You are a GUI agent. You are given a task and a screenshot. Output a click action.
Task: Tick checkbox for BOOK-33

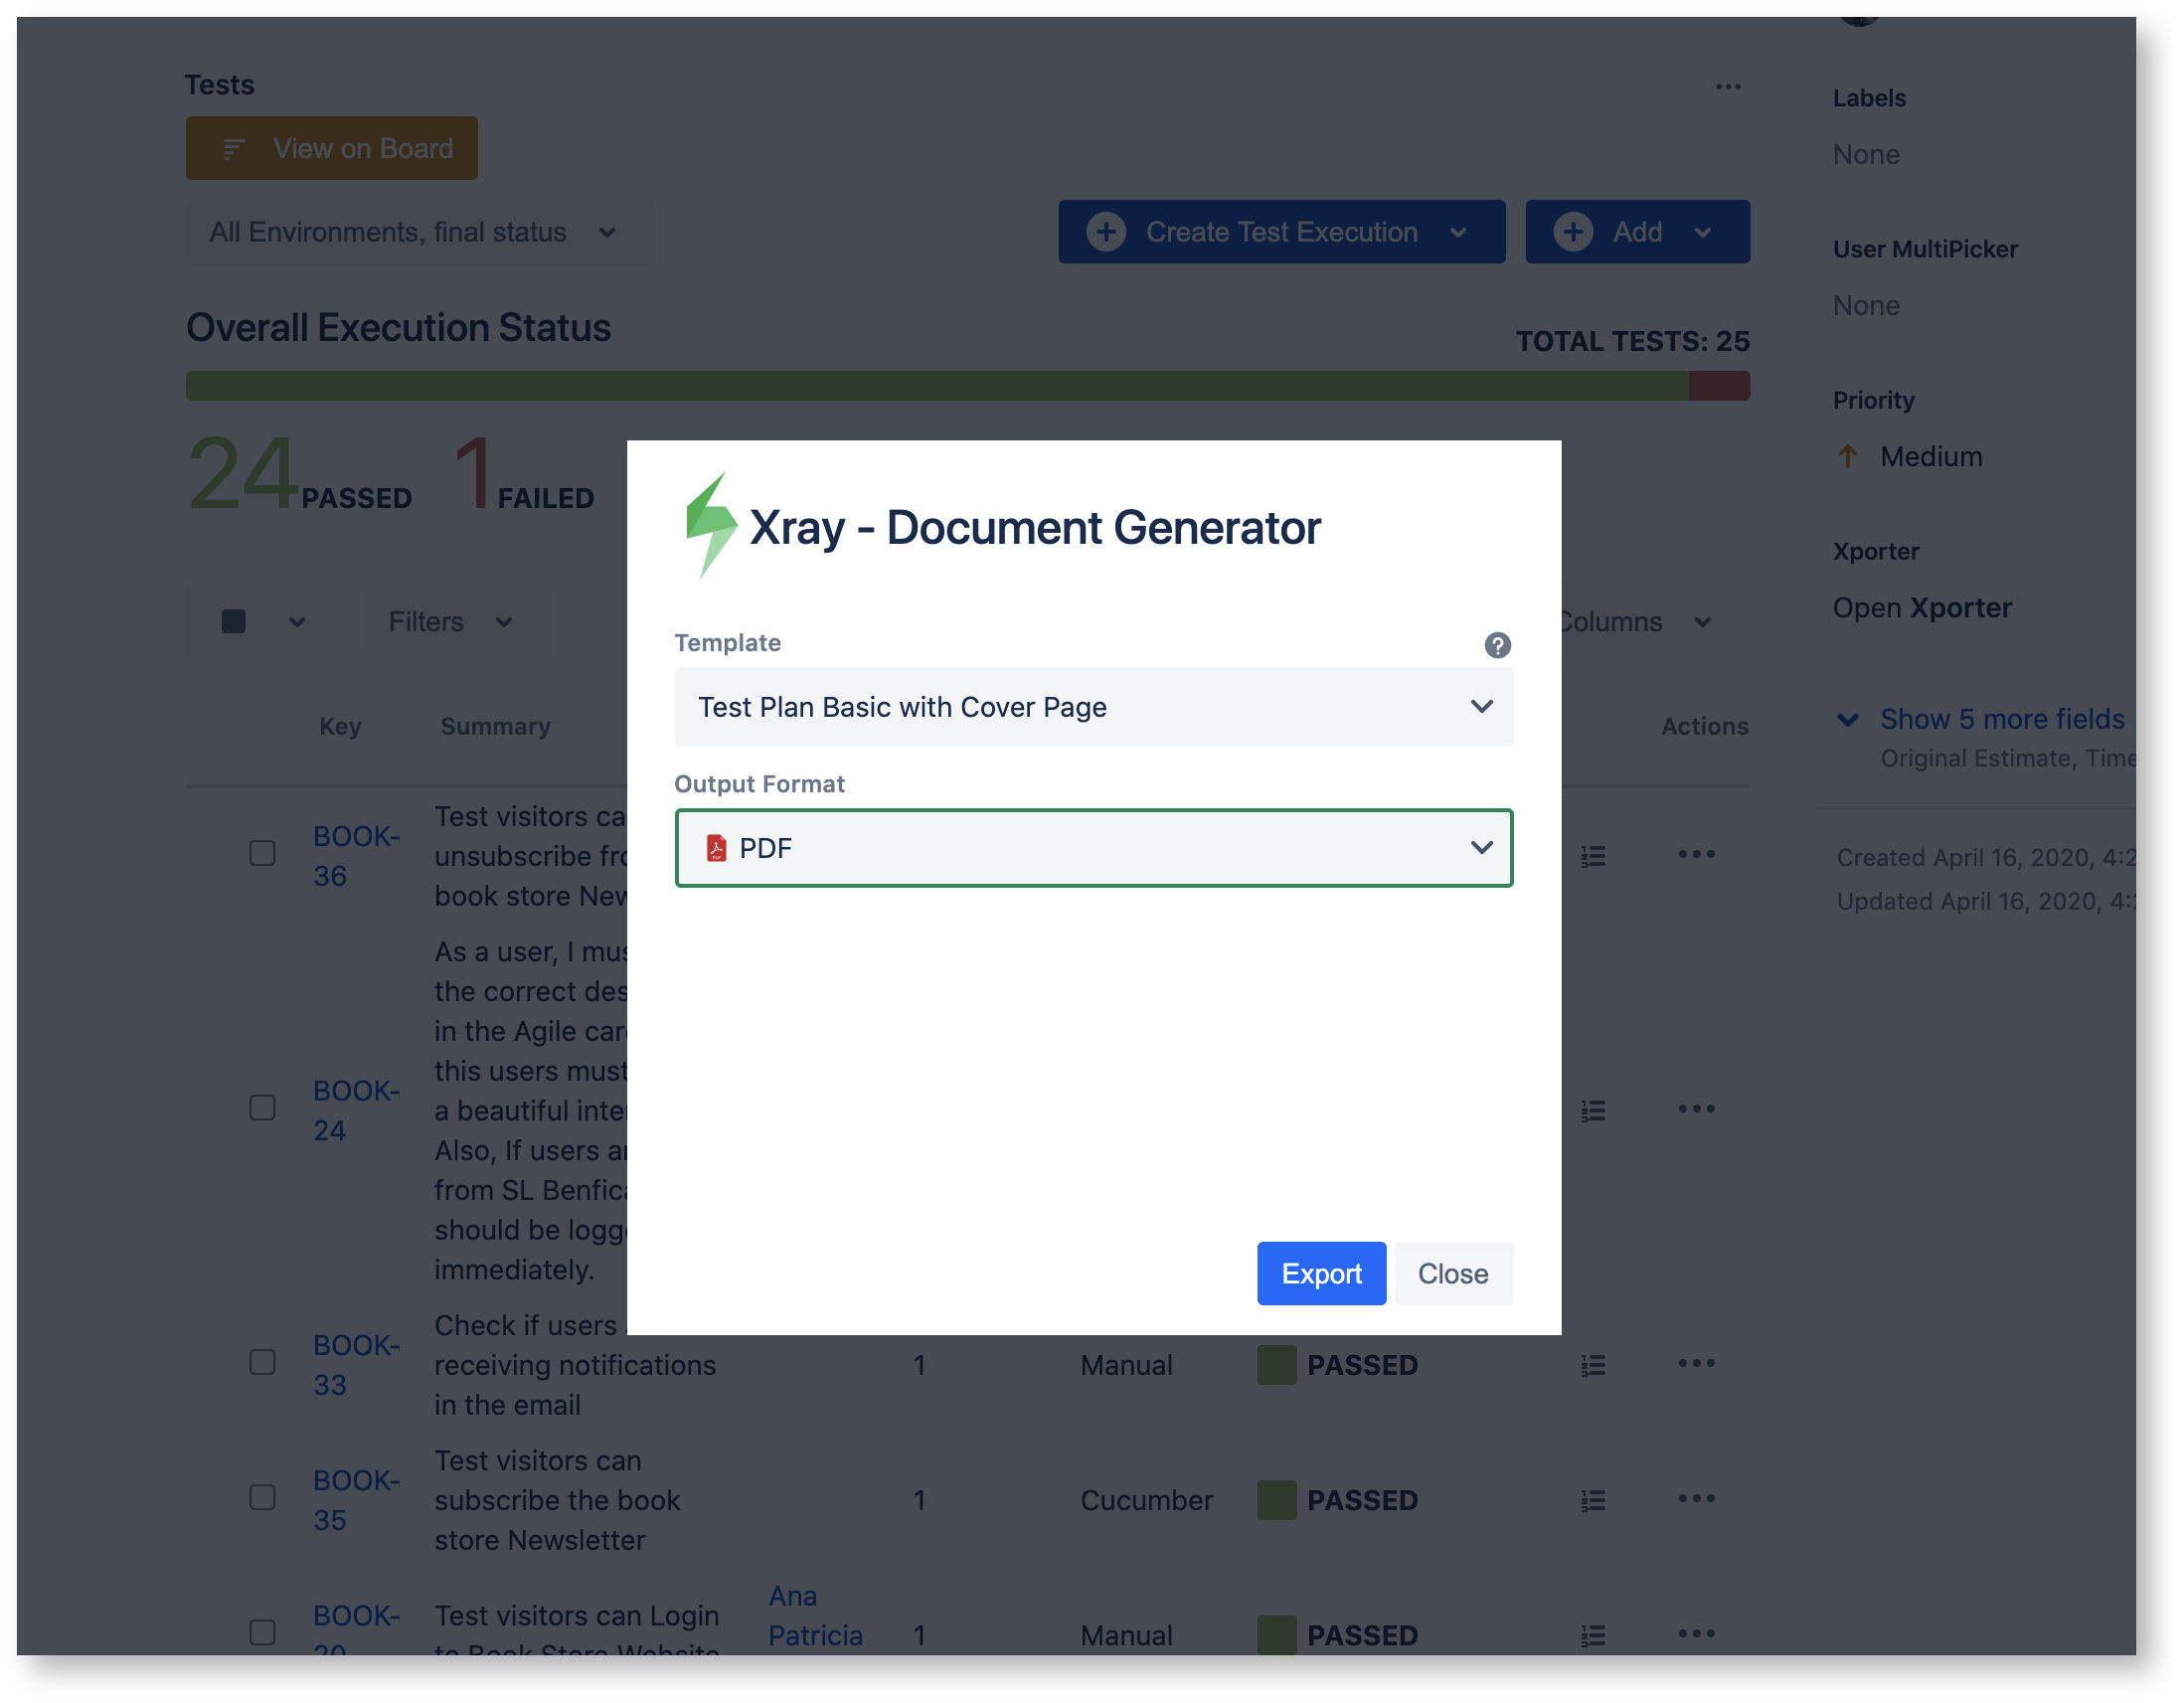click(x=262, y=1363)
